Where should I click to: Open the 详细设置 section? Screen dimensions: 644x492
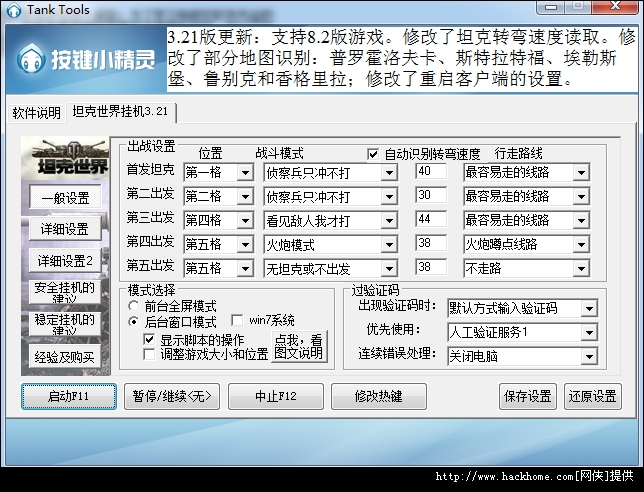tap(65, 228)
